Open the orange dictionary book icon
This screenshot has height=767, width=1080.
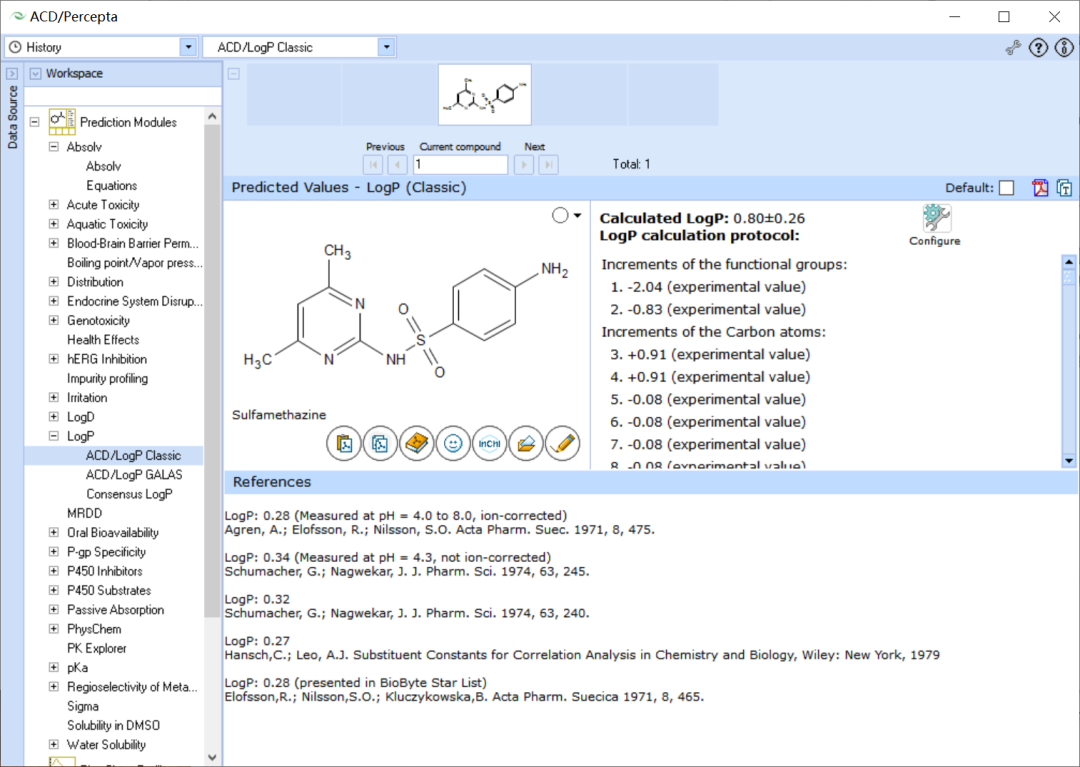pyautogui.click(x=417, y=443)
